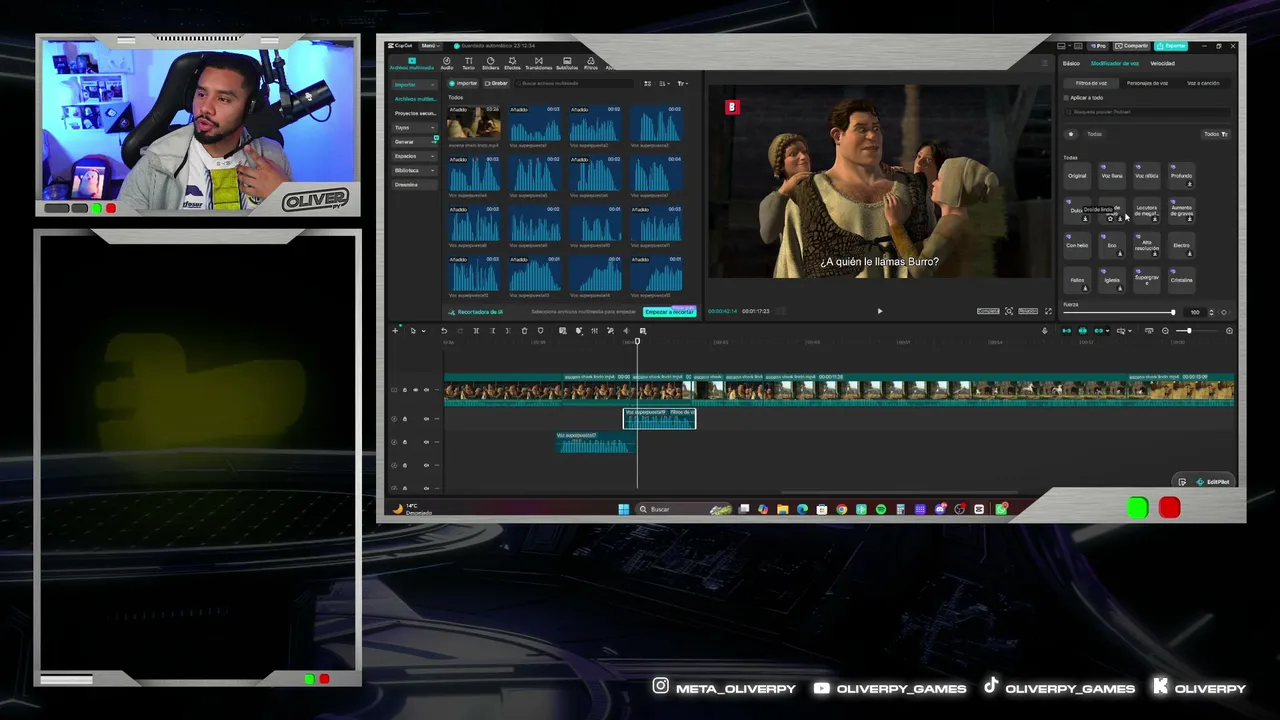Add a keyframe for Fuerza
The image size is (1280, 720).
pyautogui.click(x=1224, y=312)
